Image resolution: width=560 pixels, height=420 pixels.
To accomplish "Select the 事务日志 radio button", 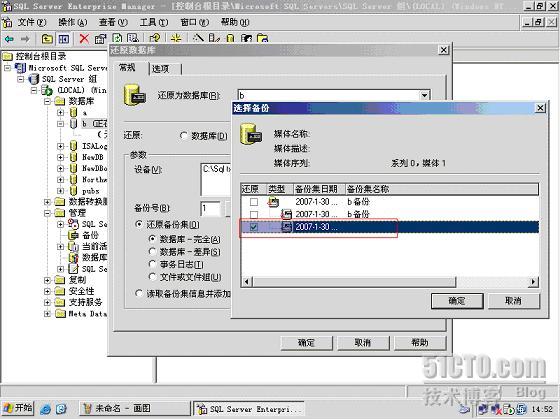I will pyautogui.click(x=152, y=264).
